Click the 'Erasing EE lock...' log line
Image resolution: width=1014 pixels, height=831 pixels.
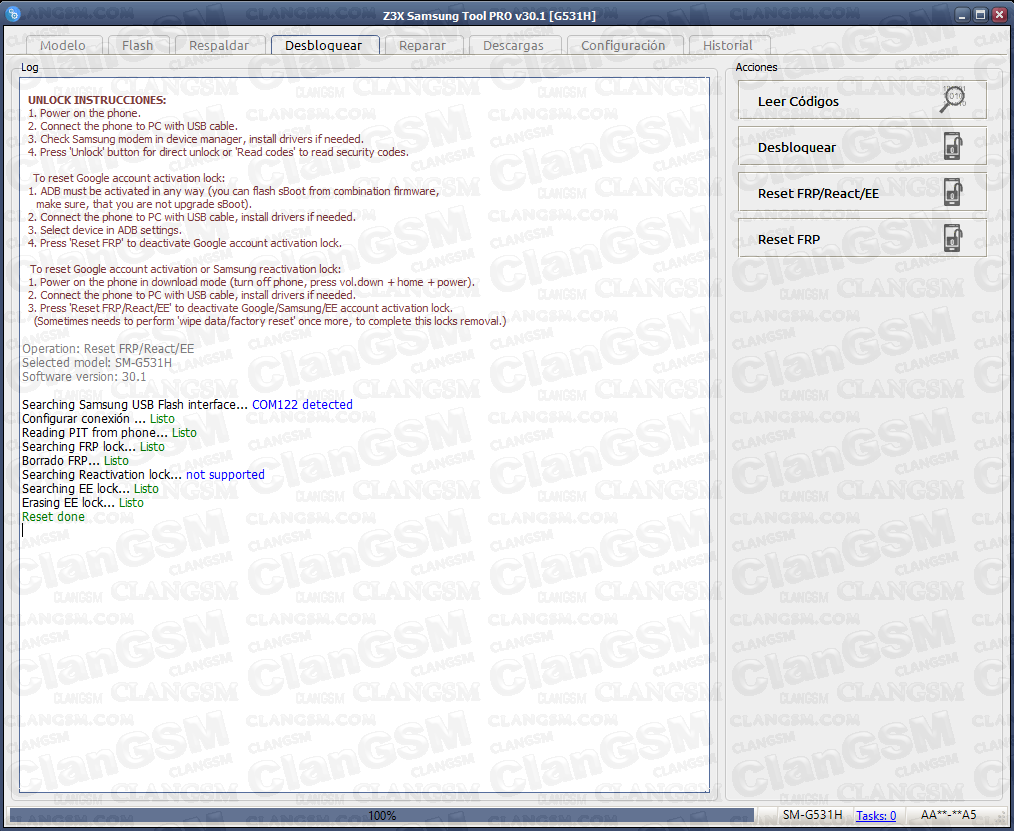click(x=83, y=502)
